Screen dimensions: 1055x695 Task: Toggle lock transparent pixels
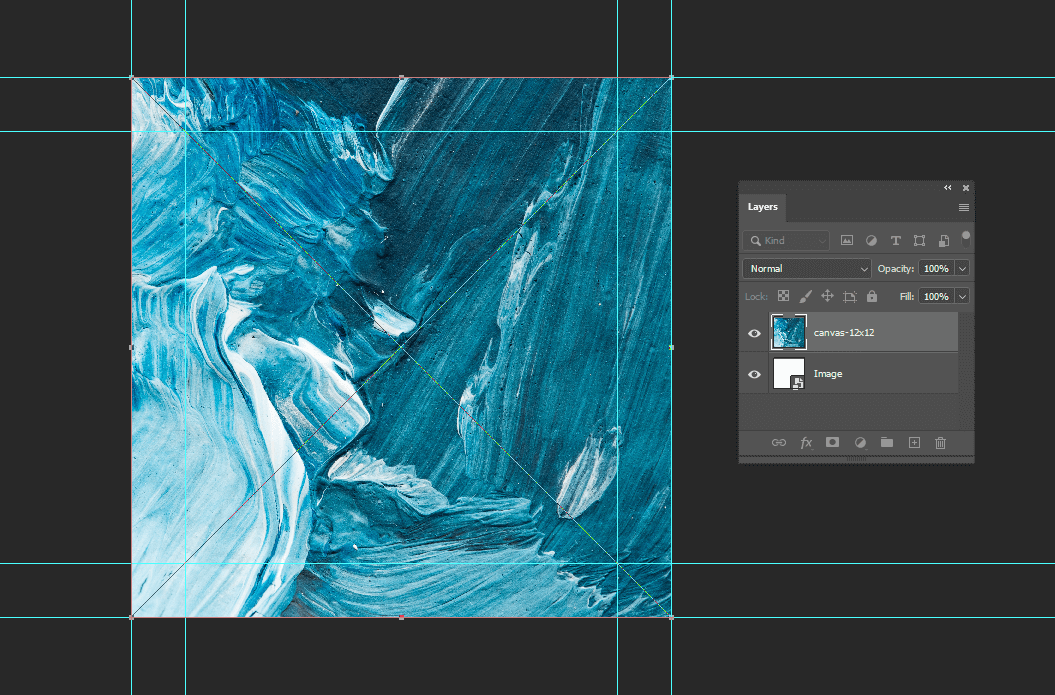[x=783, y=296]
